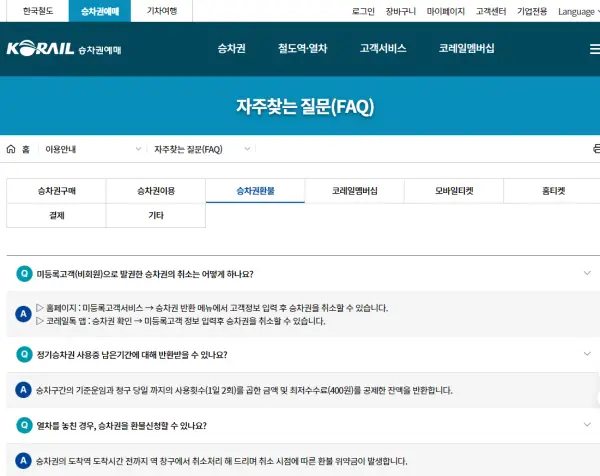600x476 pixels.
Task: Click the 자주찾는 질문(FAQ) page heading
Action: click(305, 106)
